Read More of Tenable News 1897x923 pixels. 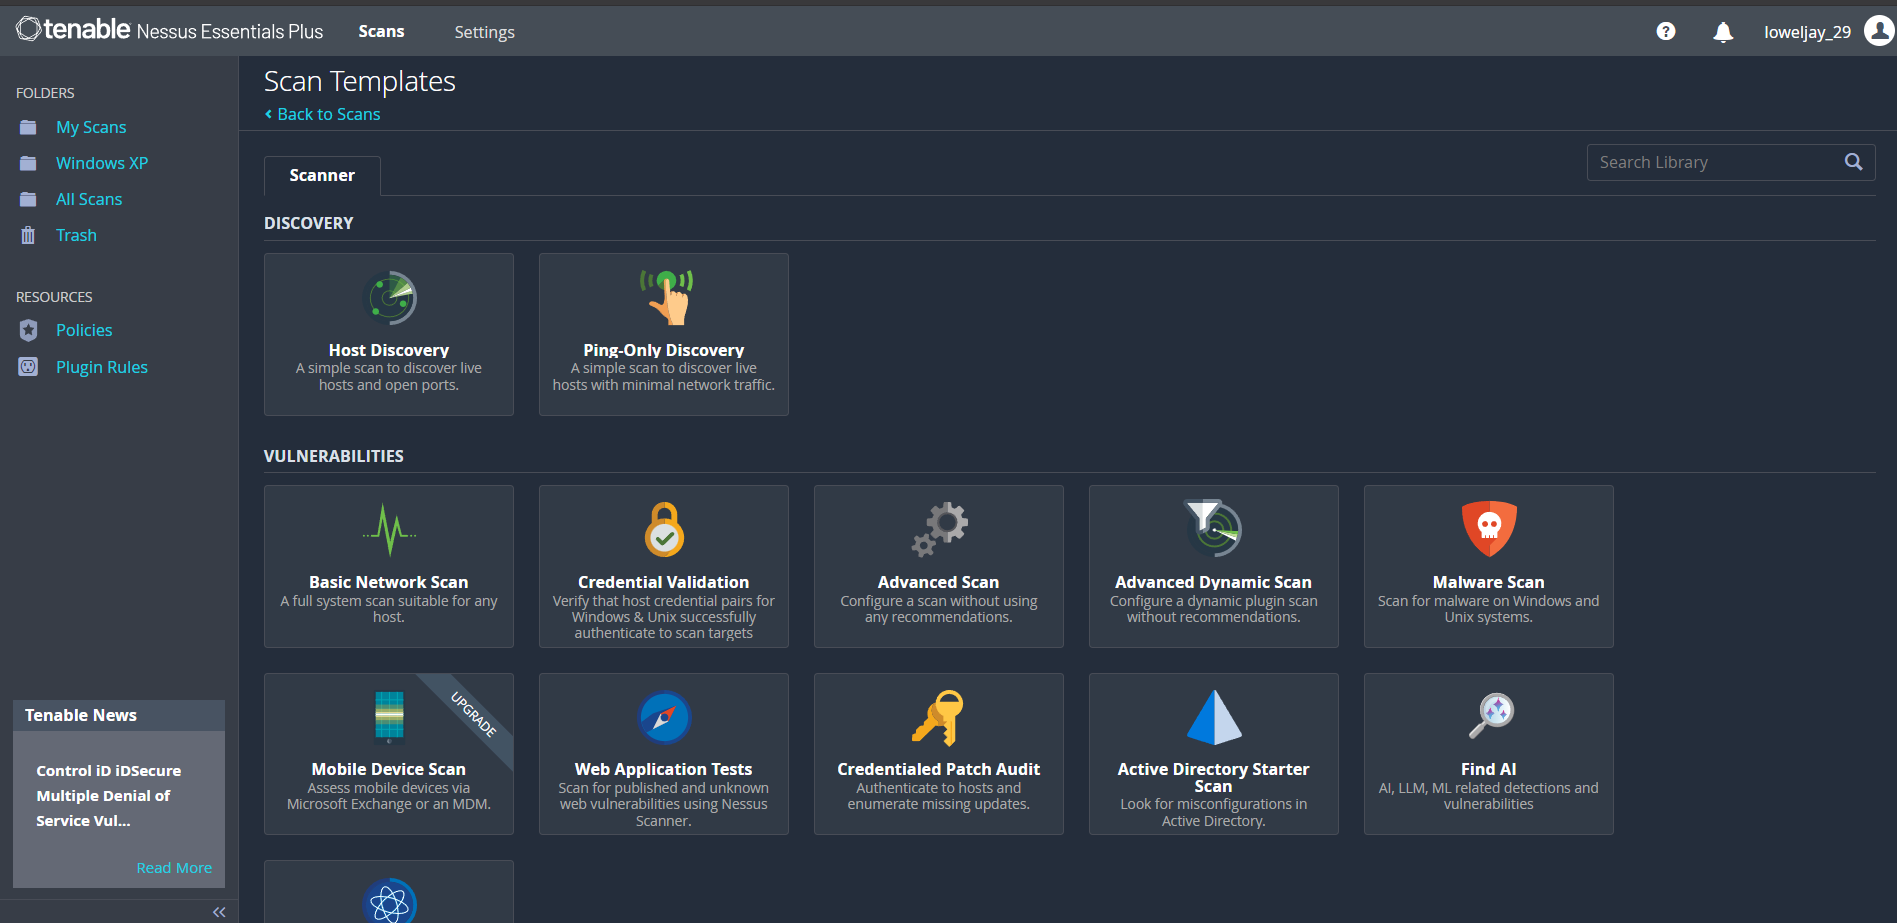click(x=174, y=868)
